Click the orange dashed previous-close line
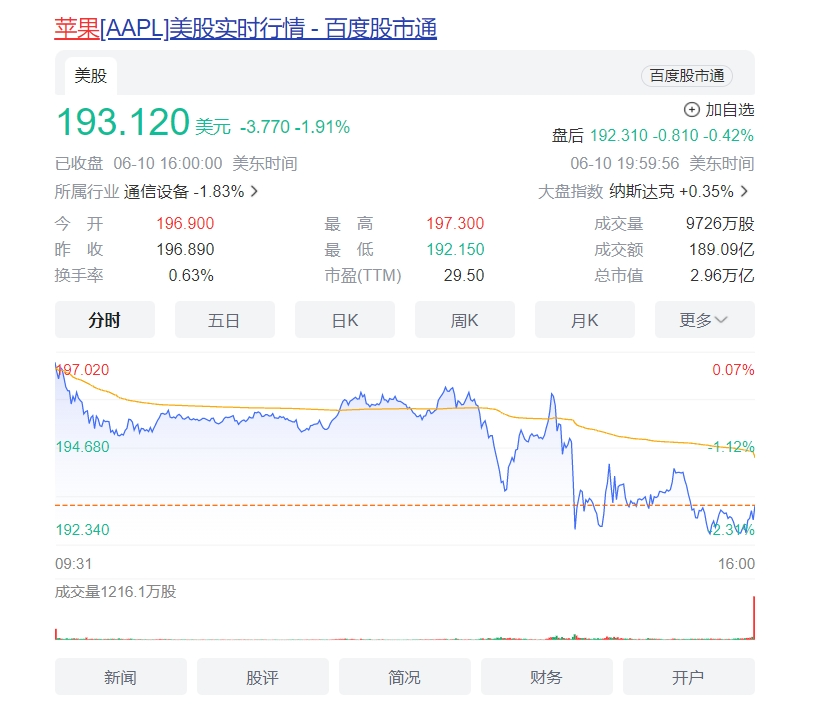Image resolution: width=837 pixels, height=707 pixels. pos(405,505)
